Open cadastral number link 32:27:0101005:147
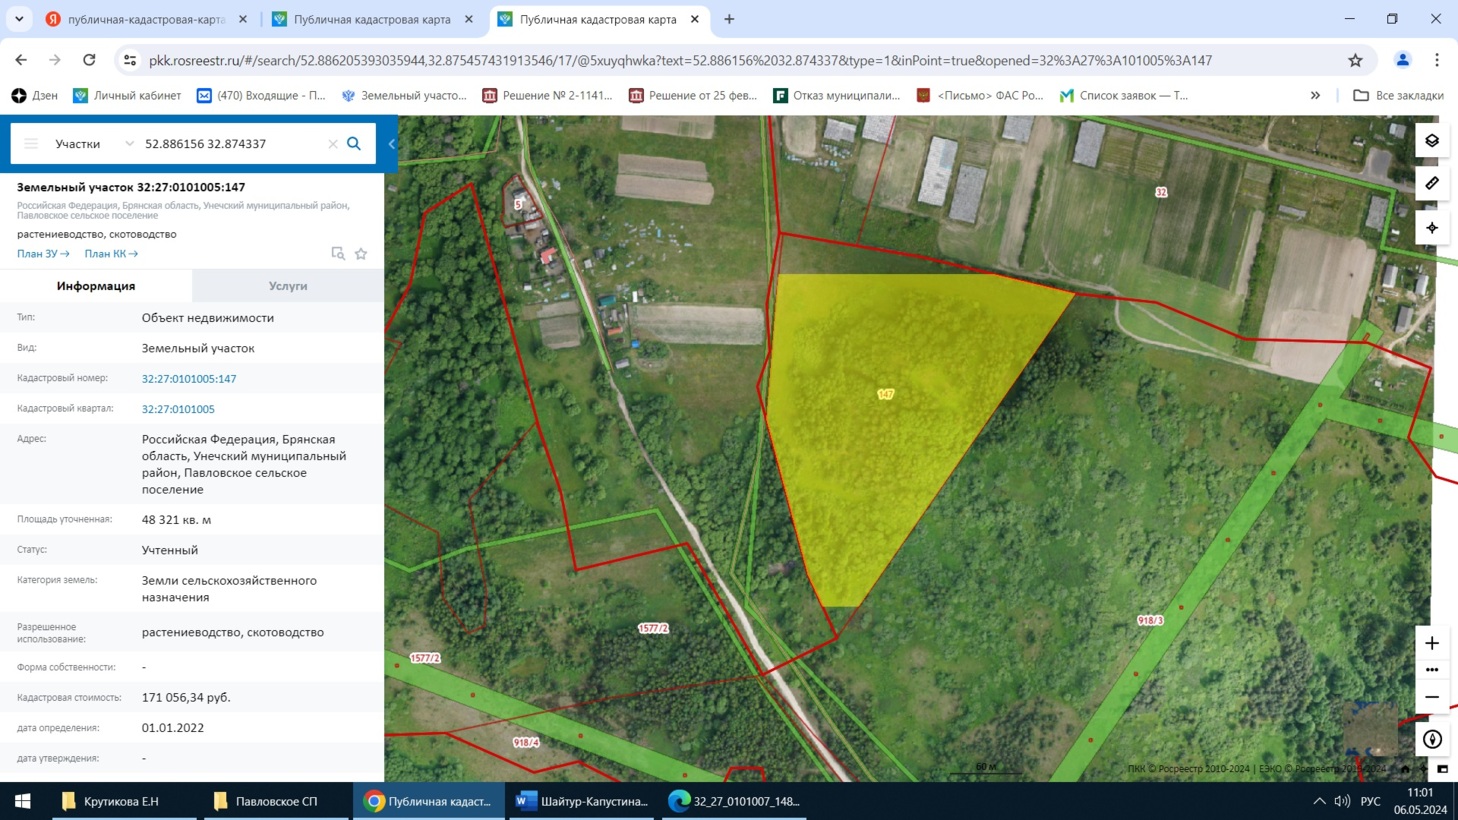This screenshot has width=1458, height=820. [x=189, y=379]
